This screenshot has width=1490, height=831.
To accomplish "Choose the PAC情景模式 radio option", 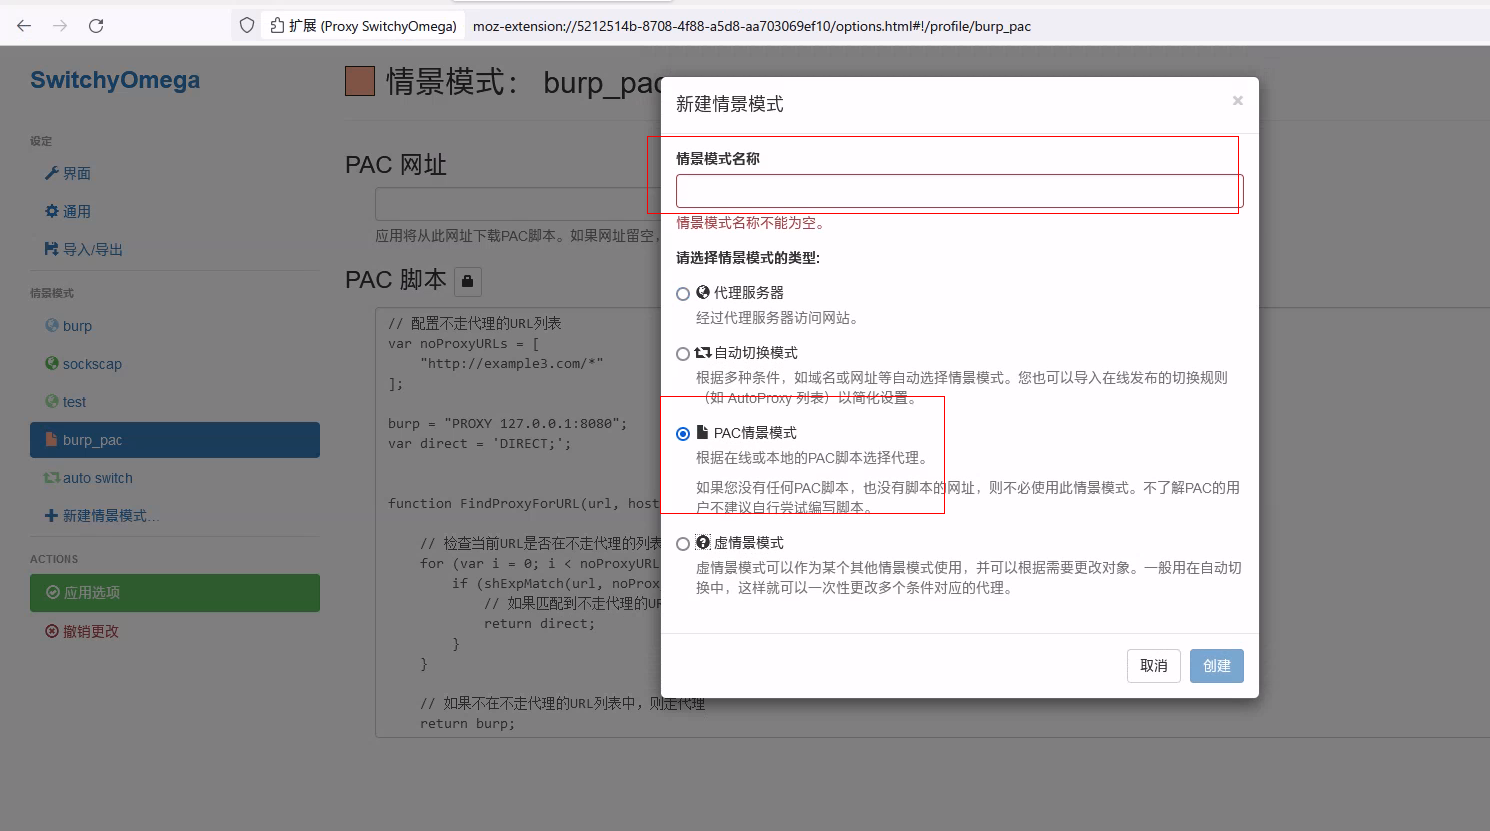I will (683, 434).
